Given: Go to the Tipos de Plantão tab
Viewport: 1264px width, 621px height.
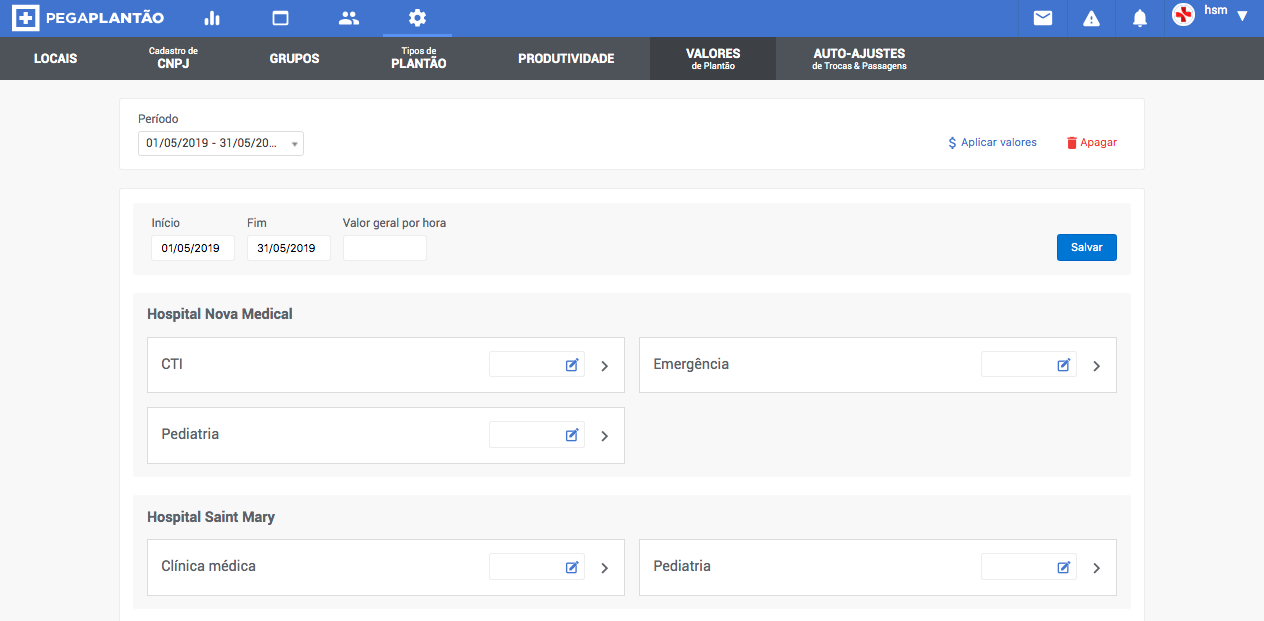Looking at the screenshot, I should 418,58.
